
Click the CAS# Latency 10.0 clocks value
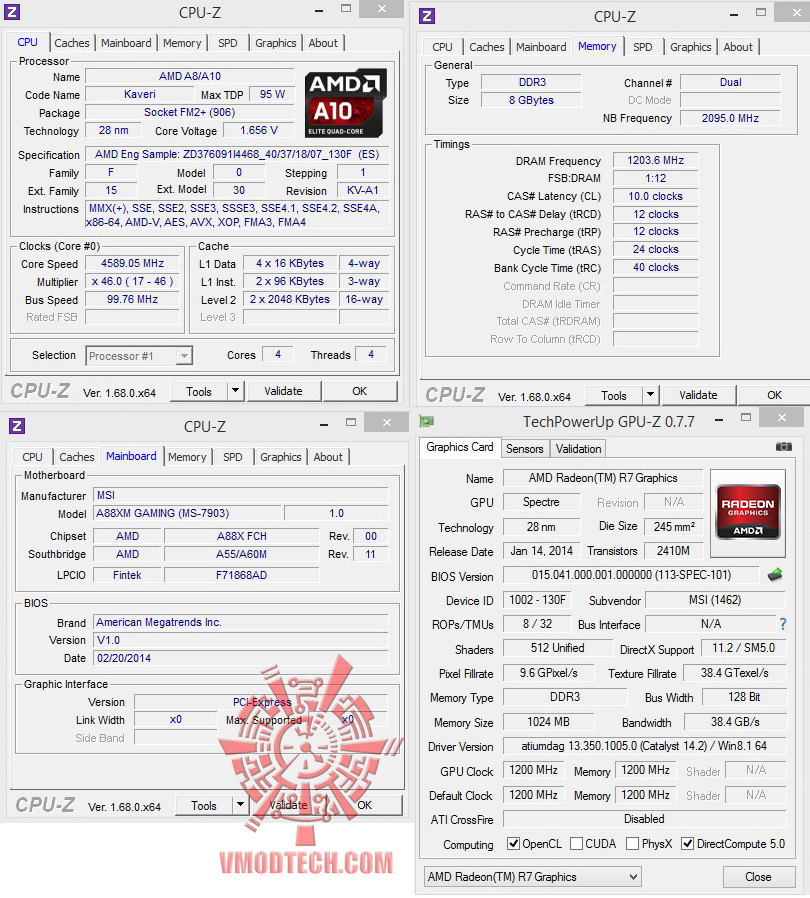pos(655,196)
